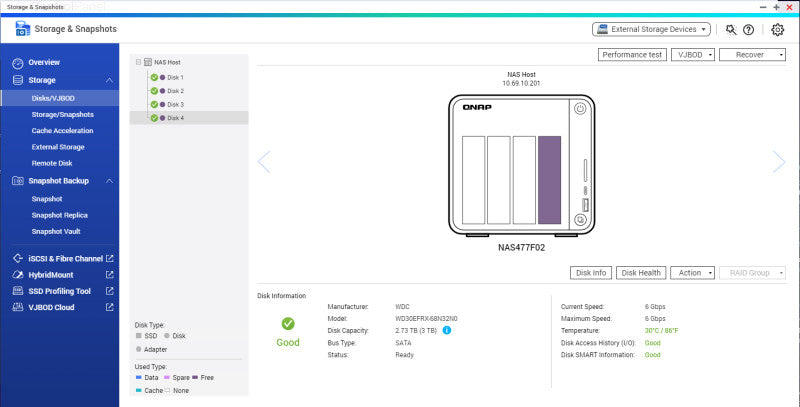Open Snapshot Replica page
800x407 pixels.
(x=60, y=215)
